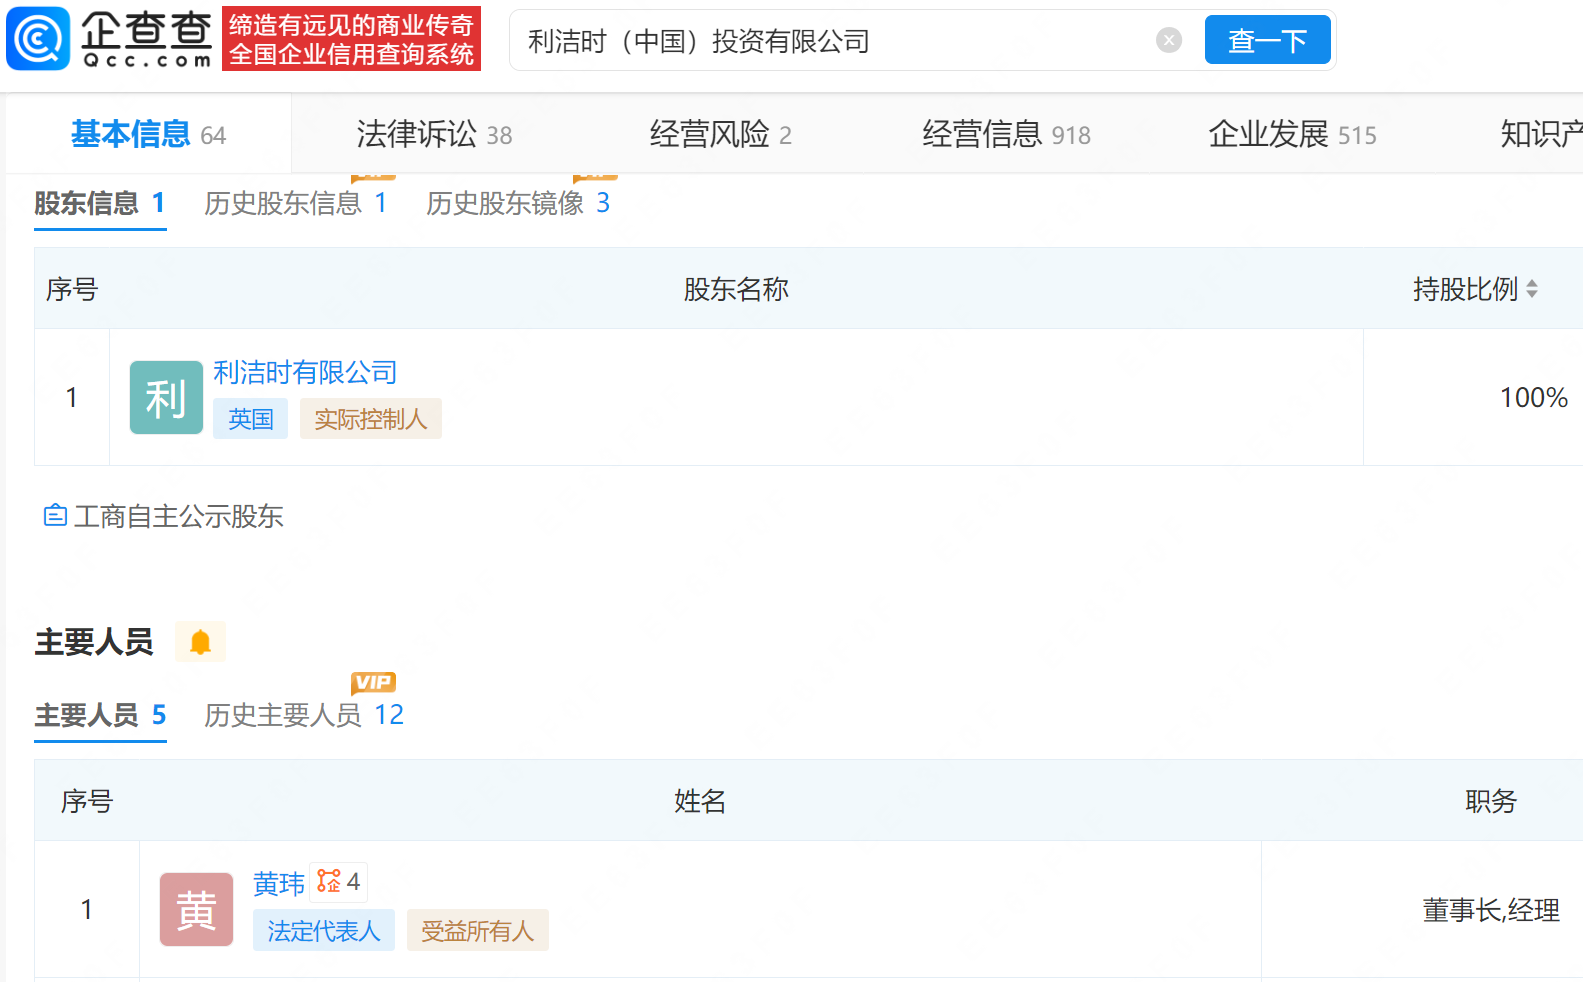Click the bell alert icon beside 主要人员
Image resolution: width=1583 pixels, height=982 pixels.
(200, 642)
